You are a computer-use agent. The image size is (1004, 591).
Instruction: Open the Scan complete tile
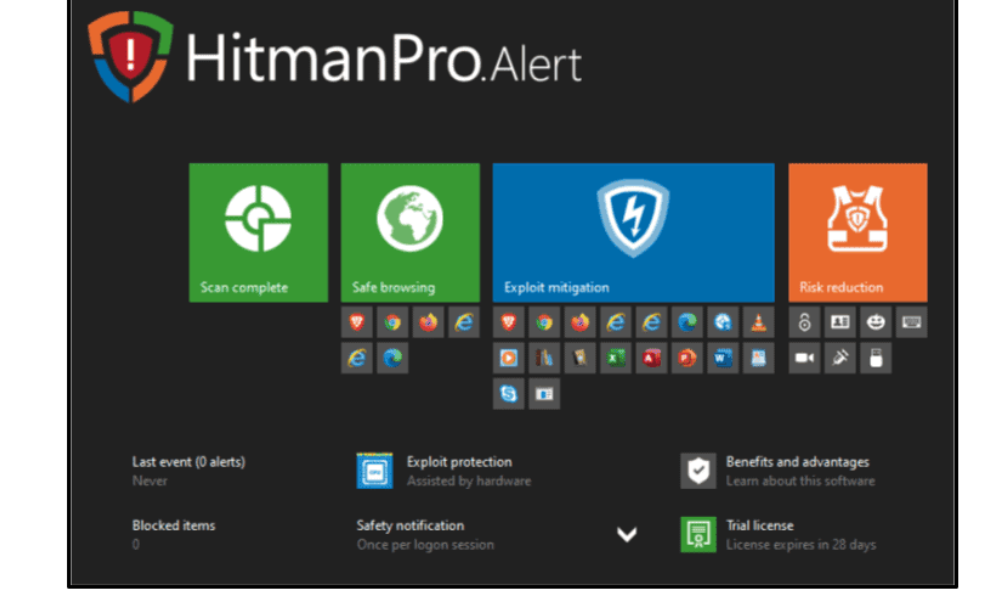[258, 232]
